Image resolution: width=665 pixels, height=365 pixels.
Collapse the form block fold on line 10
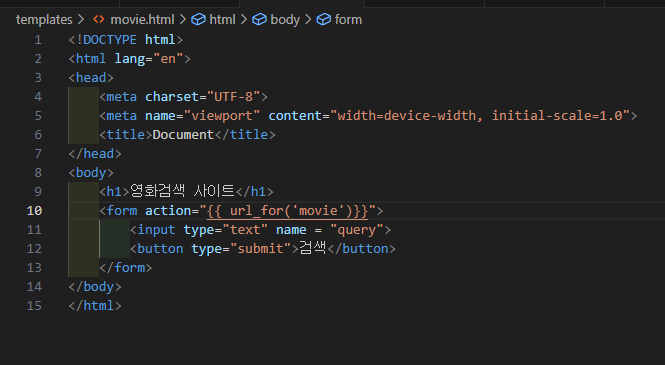[58, 211]
